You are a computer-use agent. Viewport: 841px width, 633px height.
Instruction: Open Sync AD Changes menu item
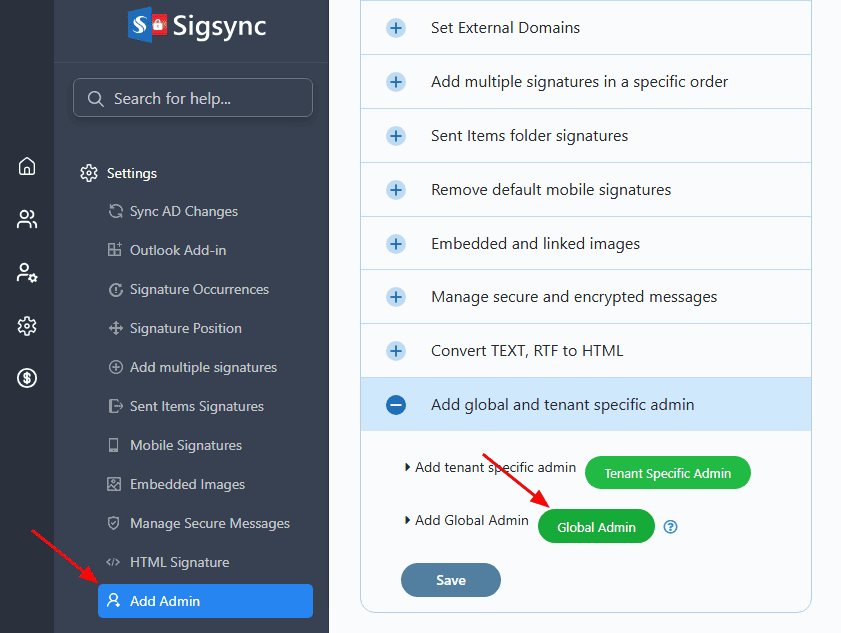tap(183, 212)
